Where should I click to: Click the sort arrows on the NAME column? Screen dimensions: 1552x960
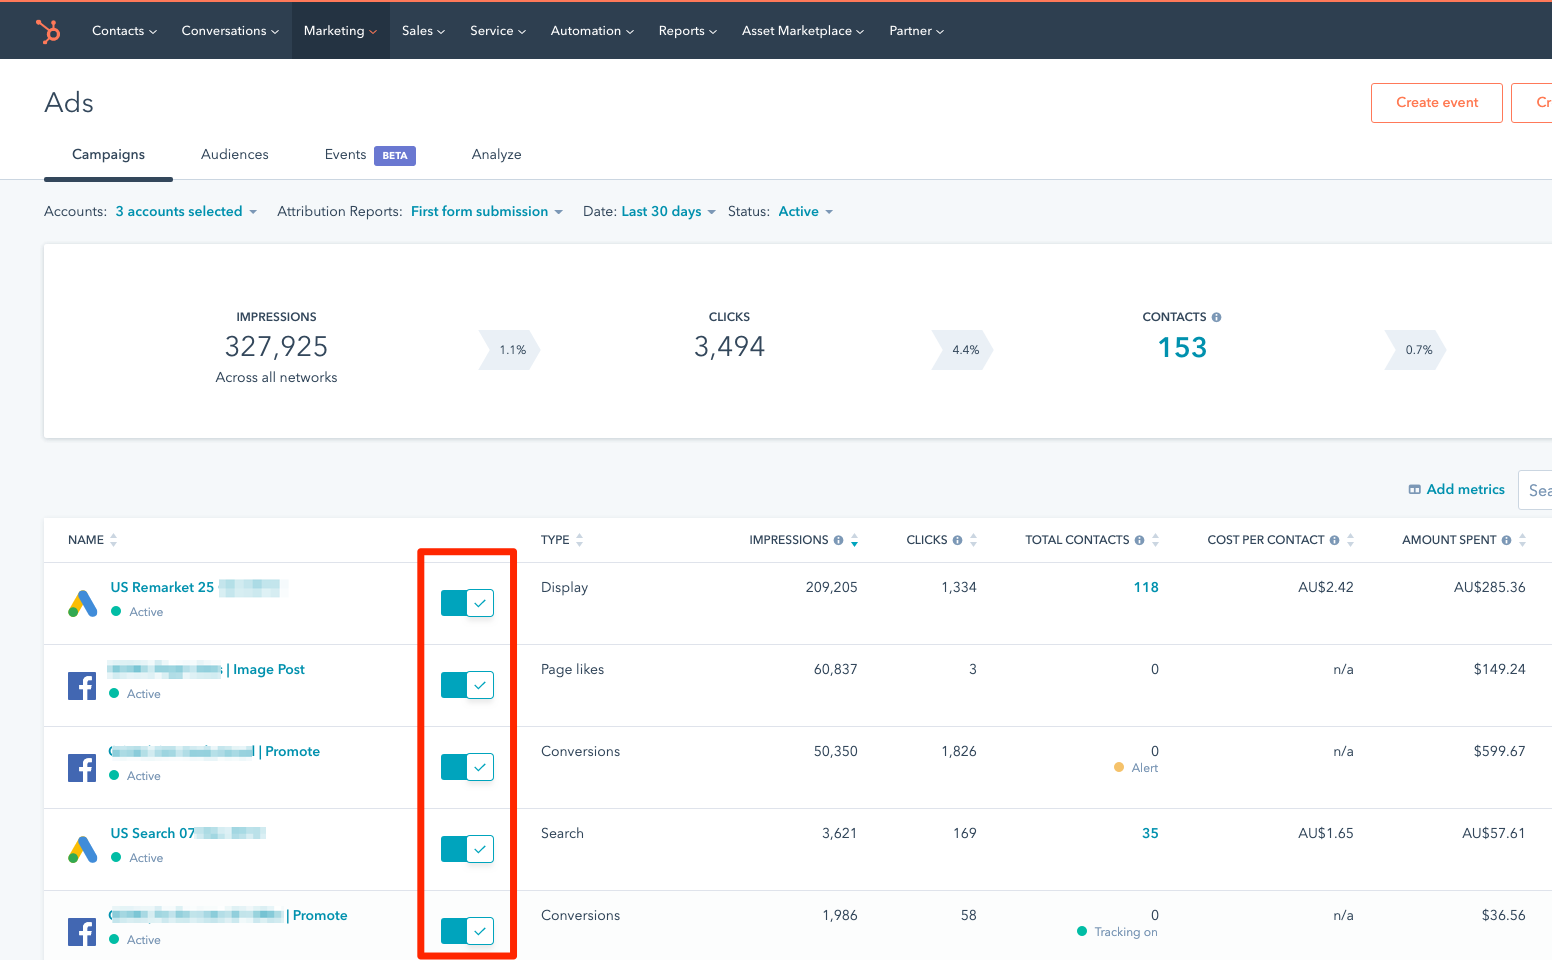[115, 539]
